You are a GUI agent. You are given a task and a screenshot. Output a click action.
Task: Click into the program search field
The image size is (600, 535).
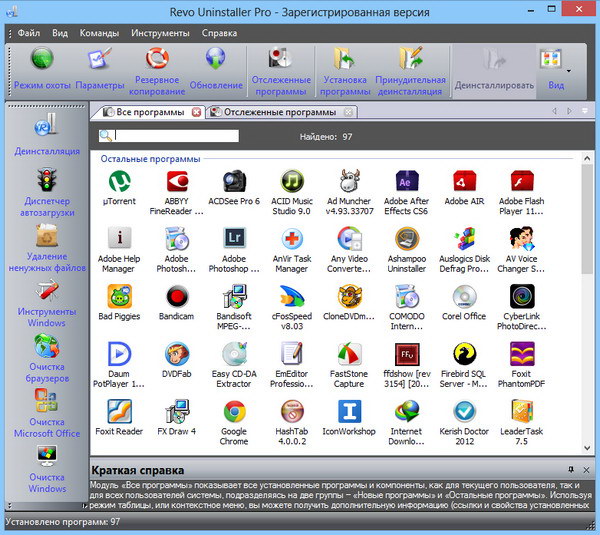pyautogui.click(x=176, y=136)
